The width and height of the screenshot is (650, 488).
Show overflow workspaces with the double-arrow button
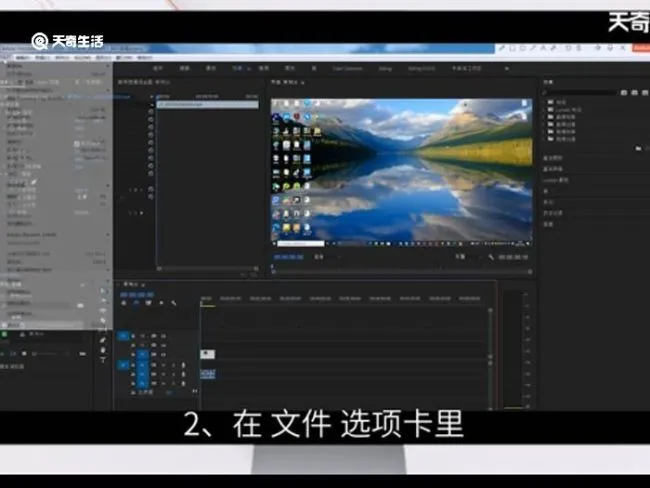point(507,68)
